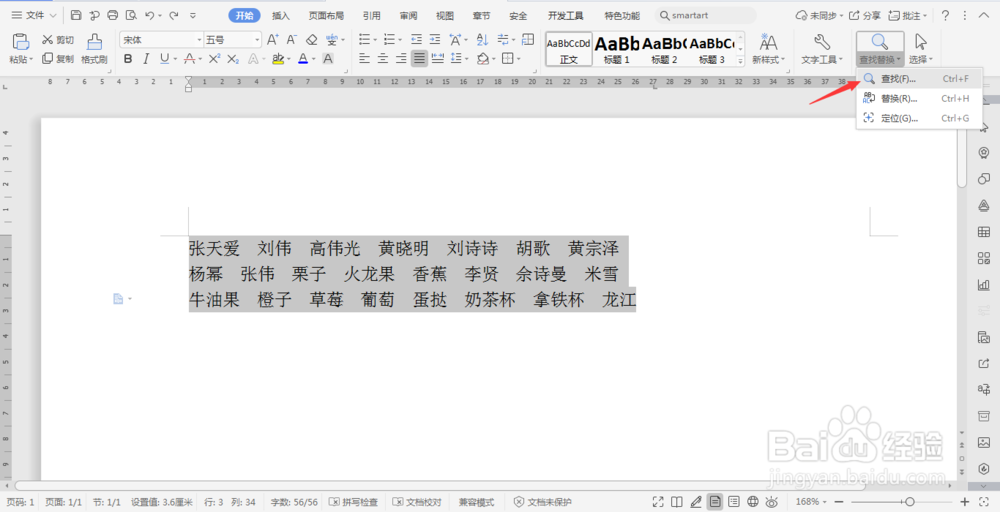Align text to the left
This screenshot has width=1000, height=512.
pos(364,59)
